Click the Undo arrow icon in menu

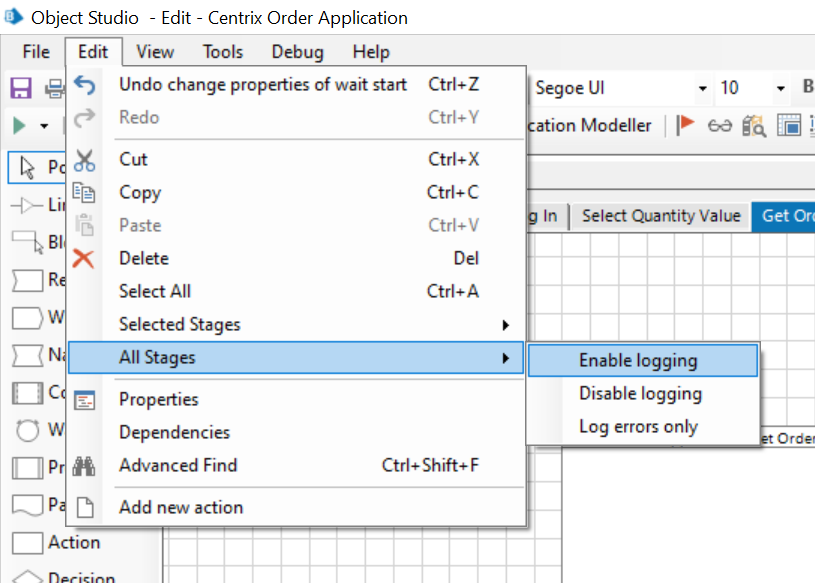point(85,85)
